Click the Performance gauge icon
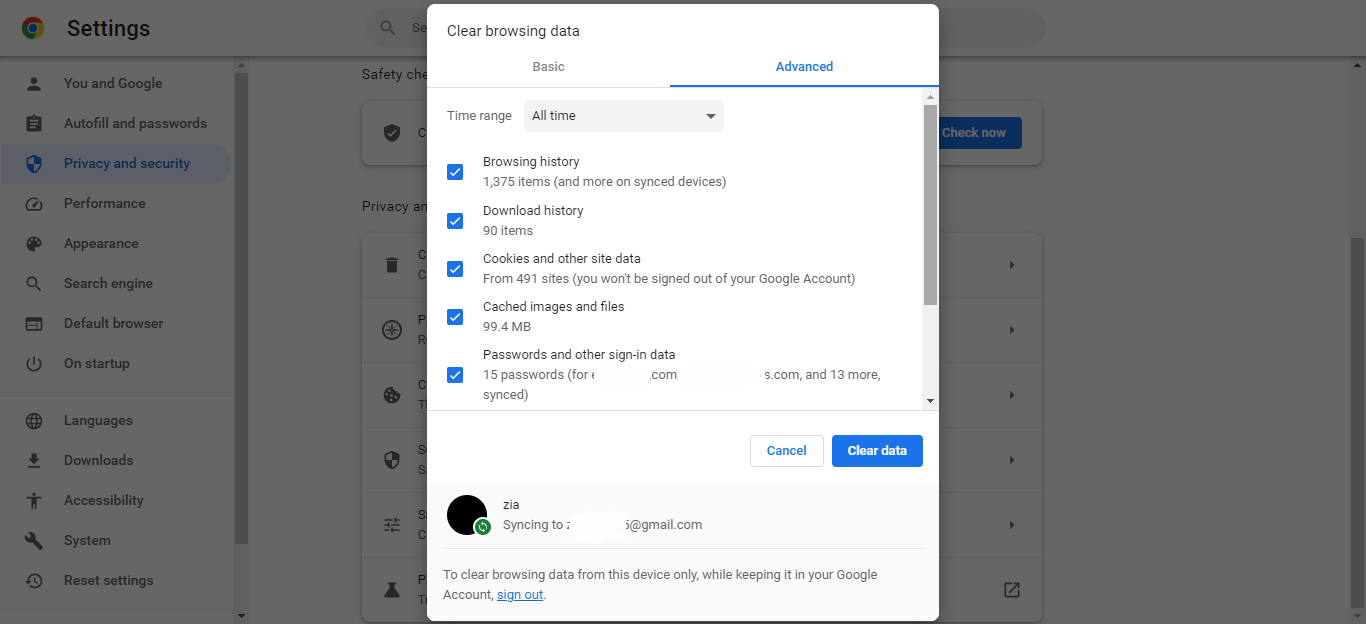The height and width of the screenshot is (624, 1366). [x=34, y=204]
